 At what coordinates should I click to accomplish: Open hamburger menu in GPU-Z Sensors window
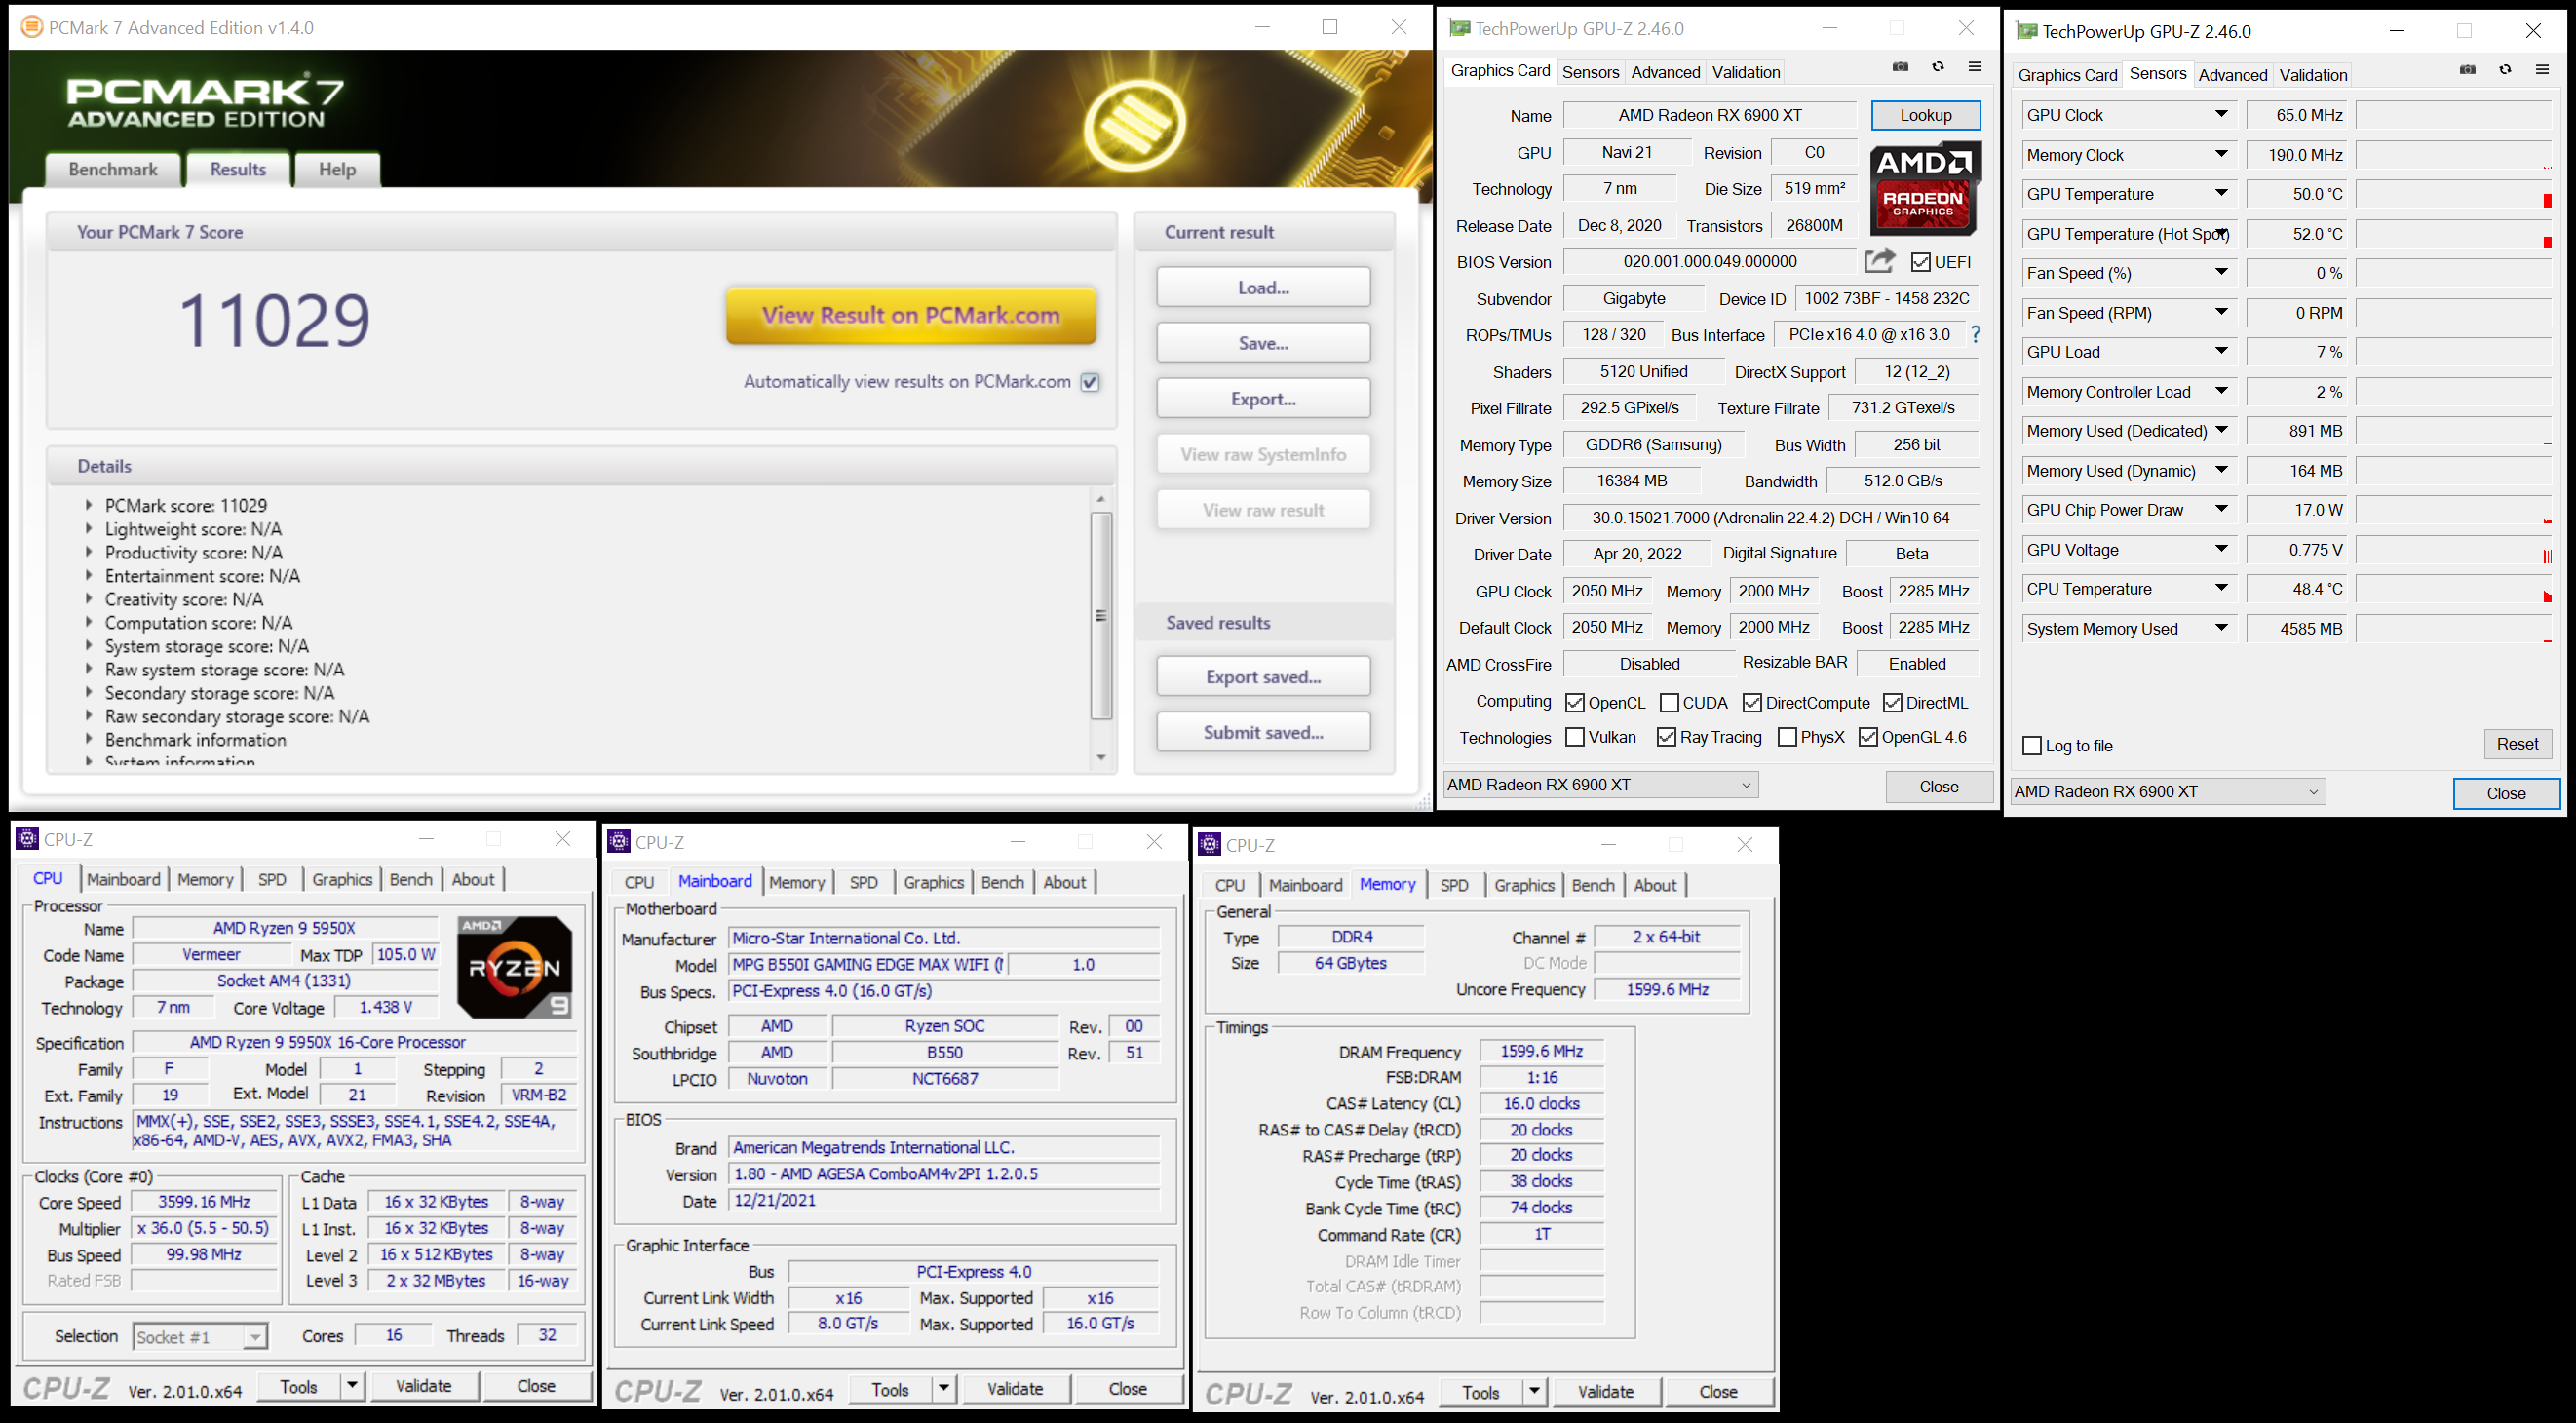[2542, 70]
